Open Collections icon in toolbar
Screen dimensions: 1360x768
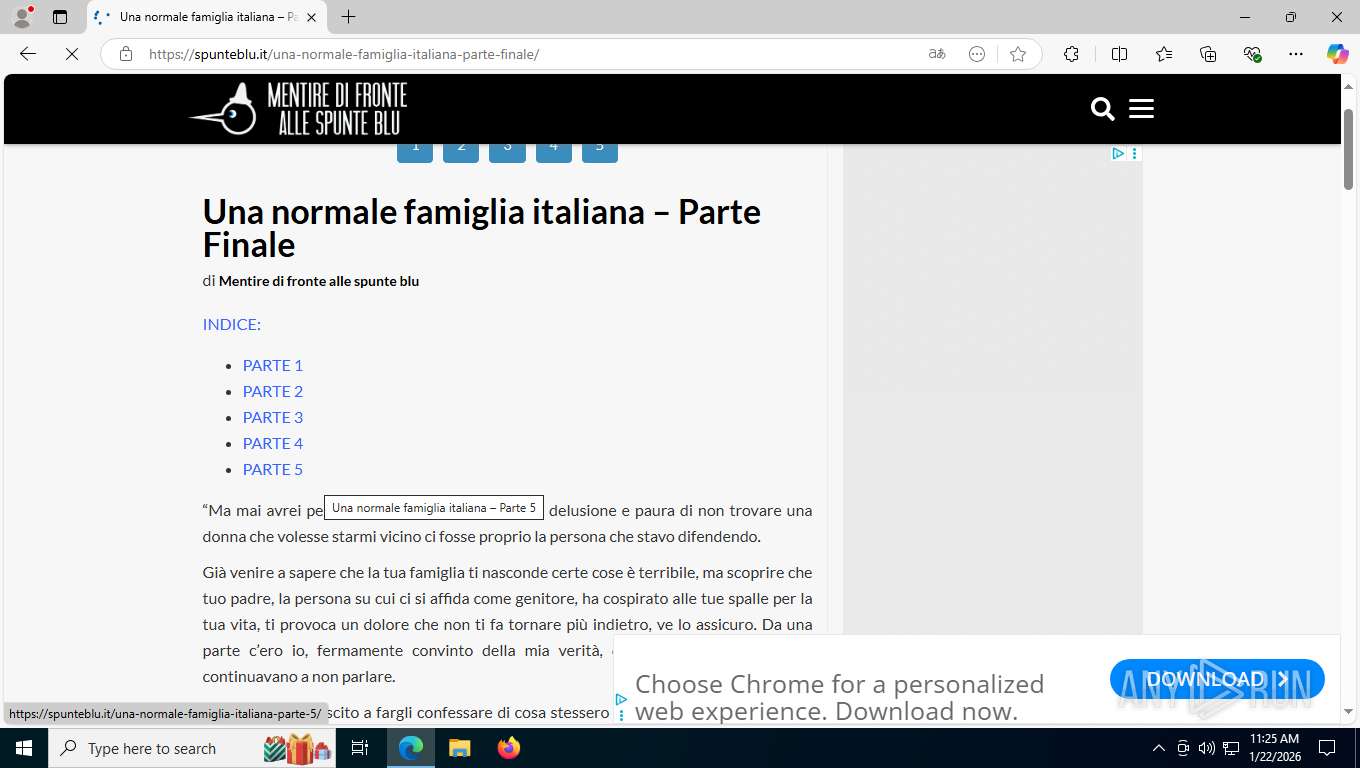pos(1208,54)
